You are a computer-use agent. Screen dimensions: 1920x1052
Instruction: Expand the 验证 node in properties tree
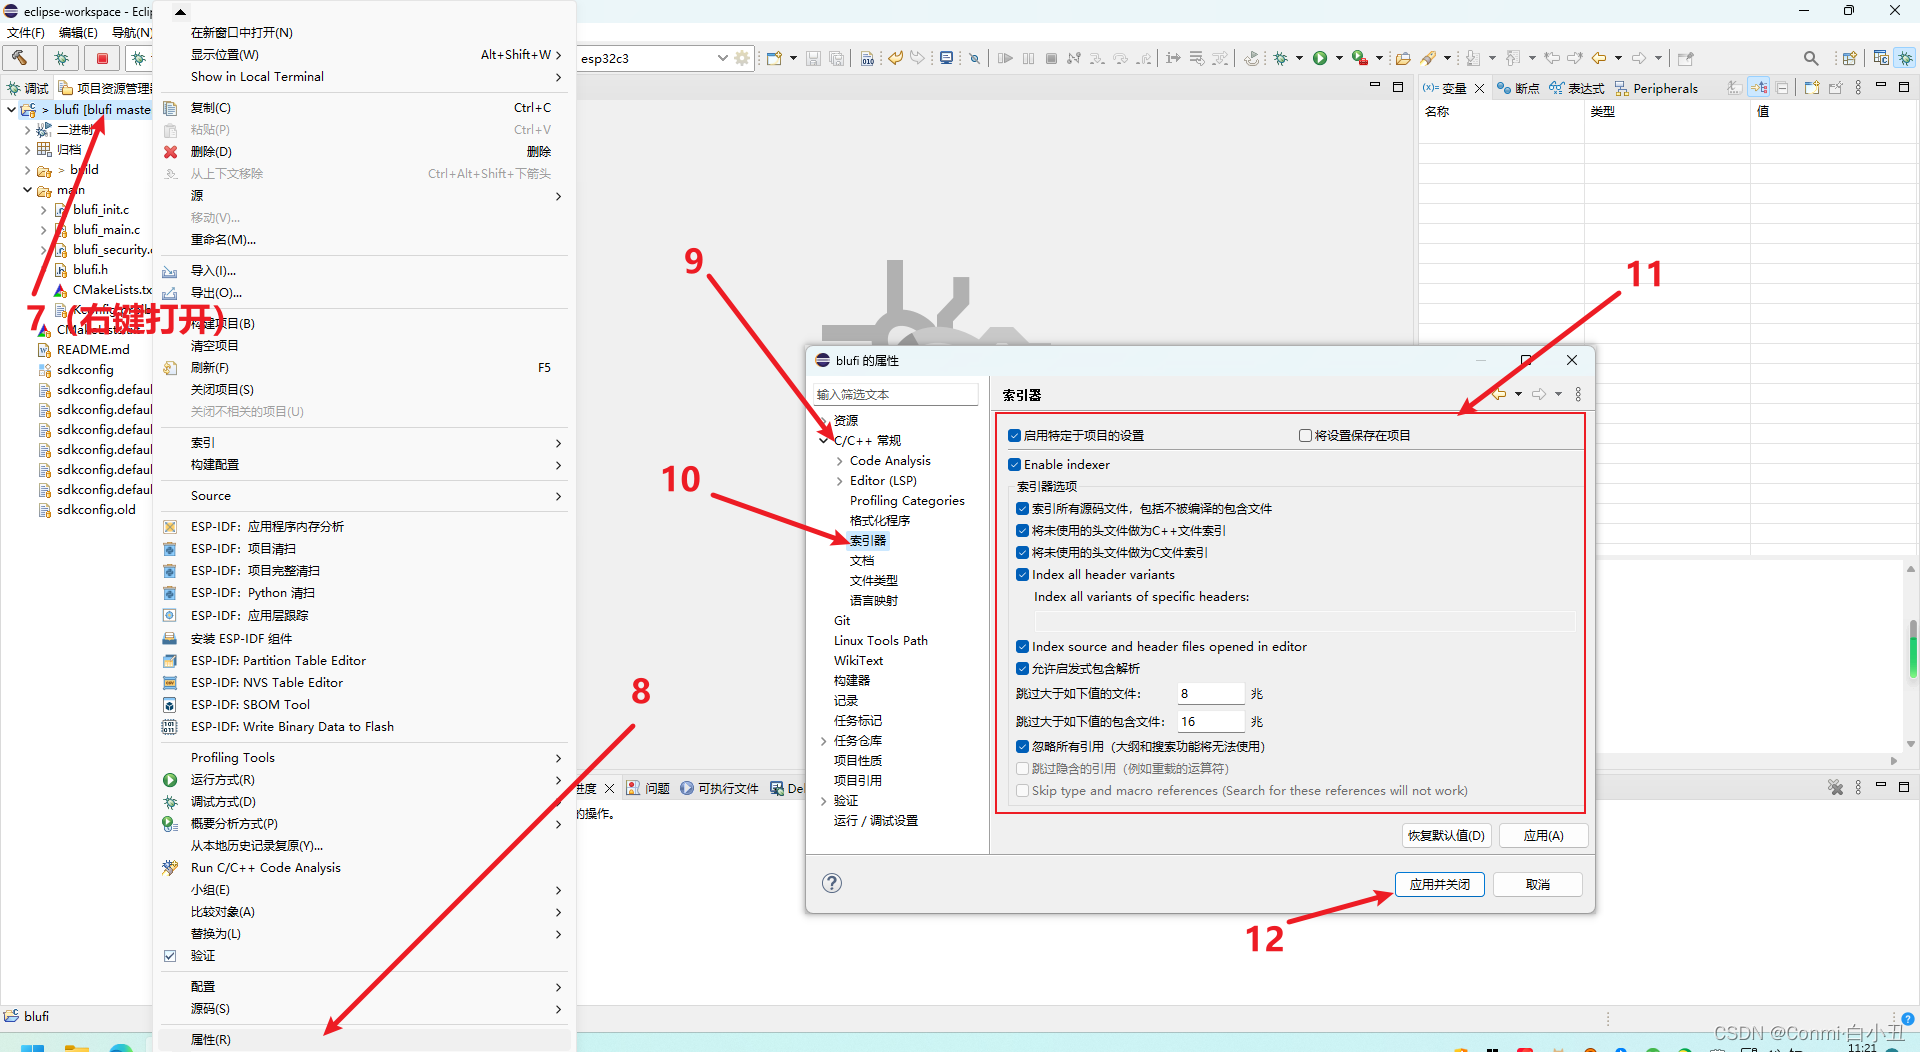click(x=824, y=801)
